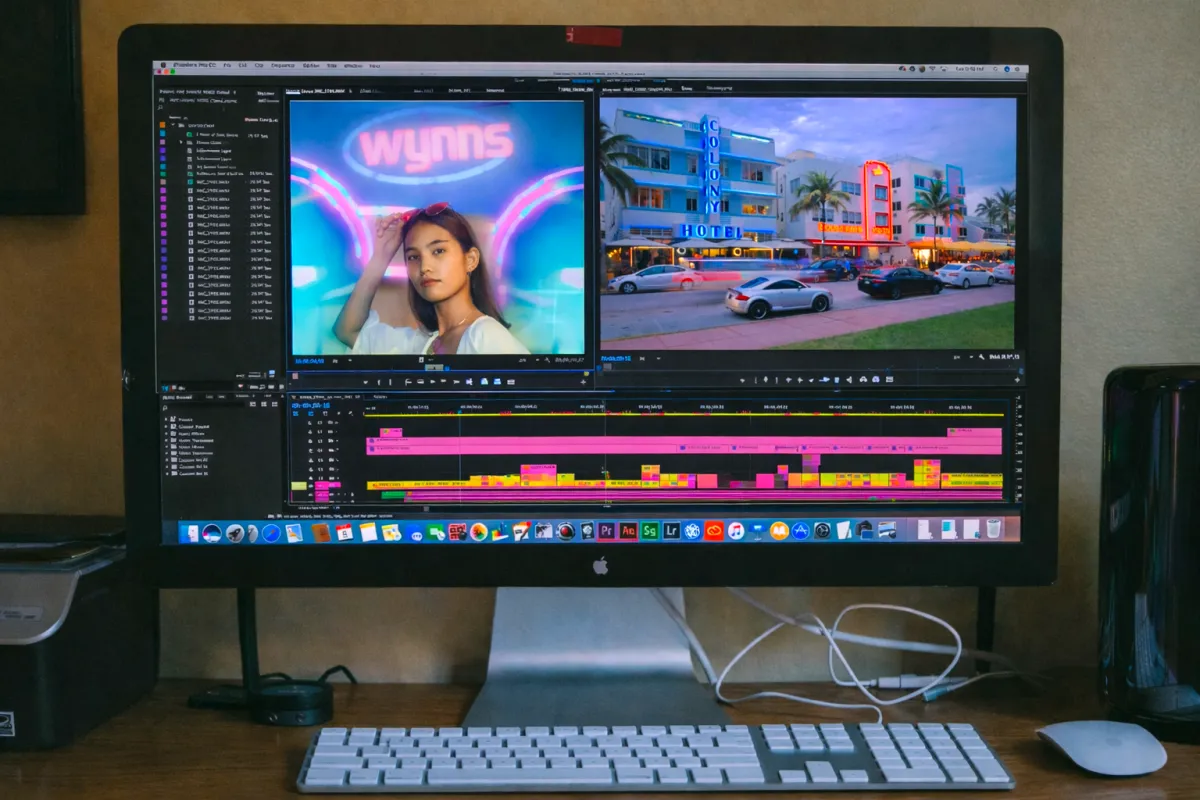Expand Video Transitions folder in Effects panel

166,454
